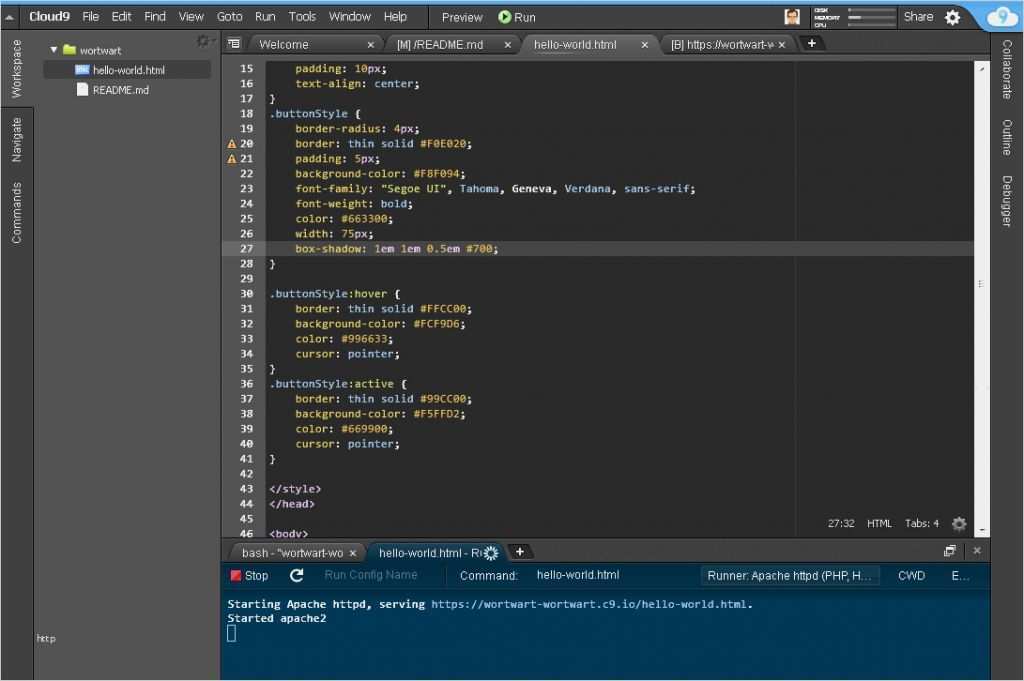Click the warning icon on line 20
This screenshot has width=1024, height=681.
click(232, 144)
